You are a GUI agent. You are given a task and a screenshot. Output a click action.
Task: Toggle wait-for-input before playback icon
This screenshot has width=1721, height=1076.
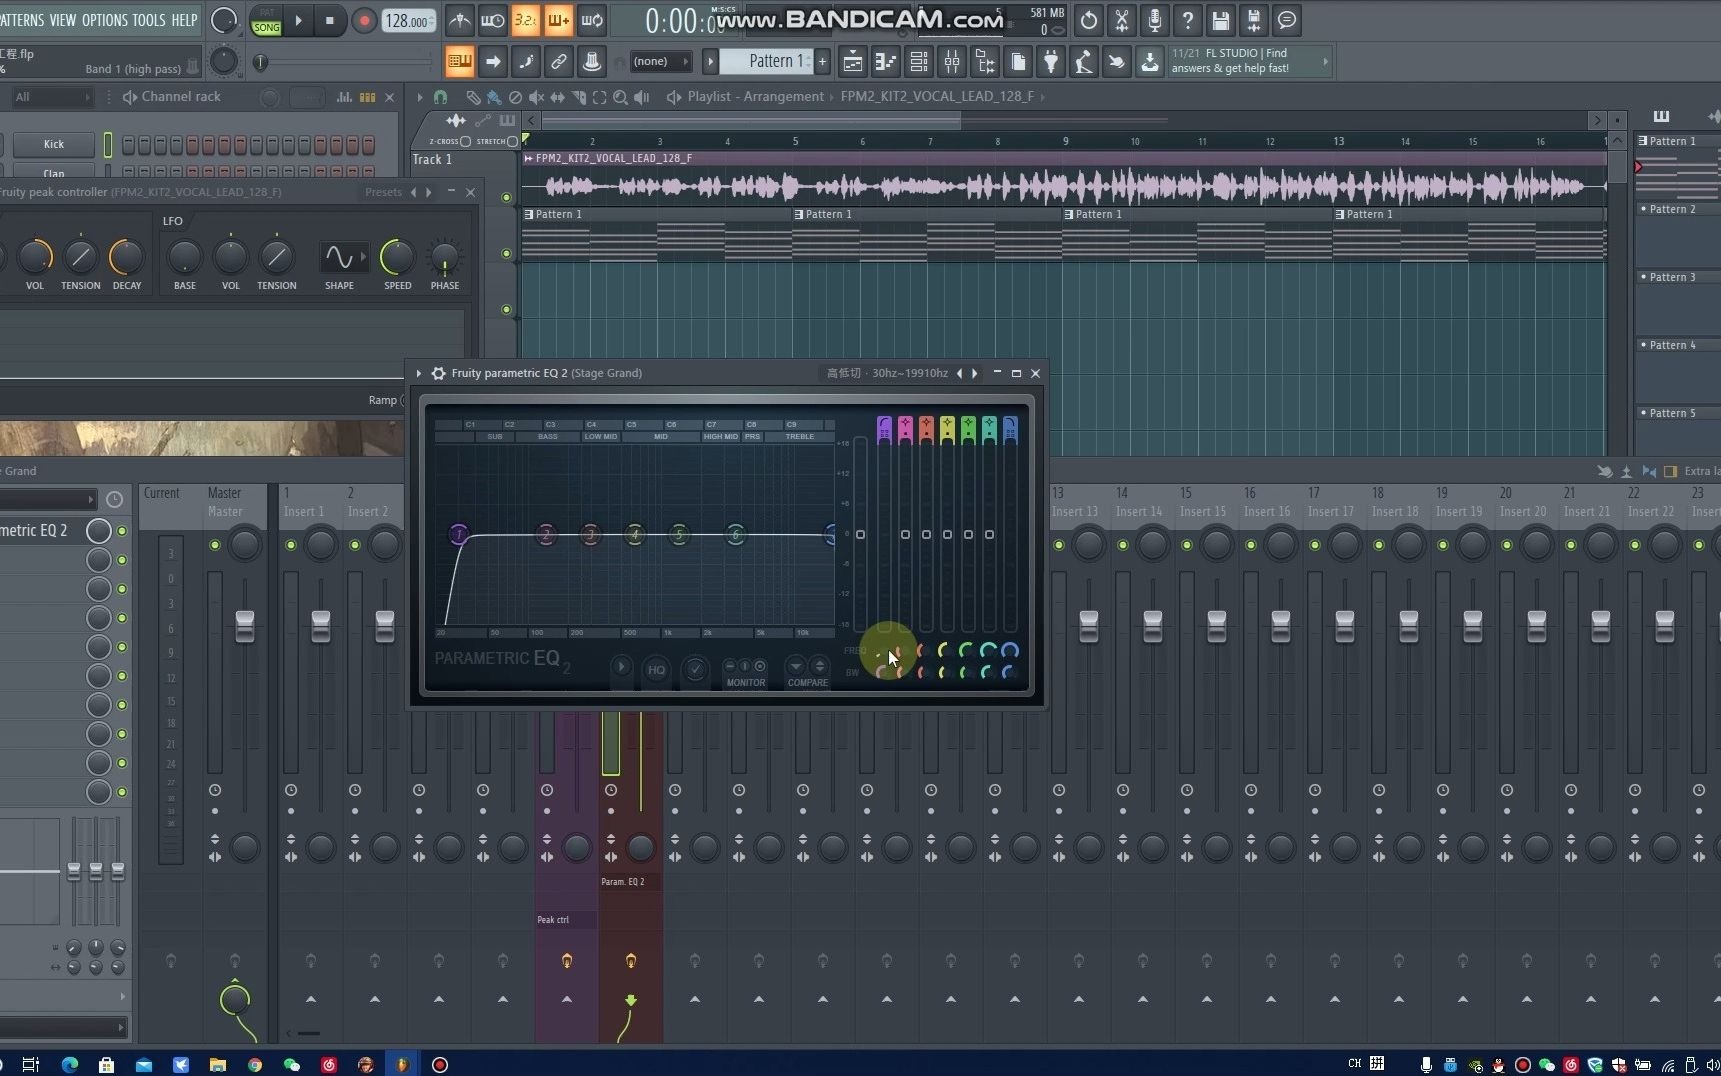coord(492,20)
